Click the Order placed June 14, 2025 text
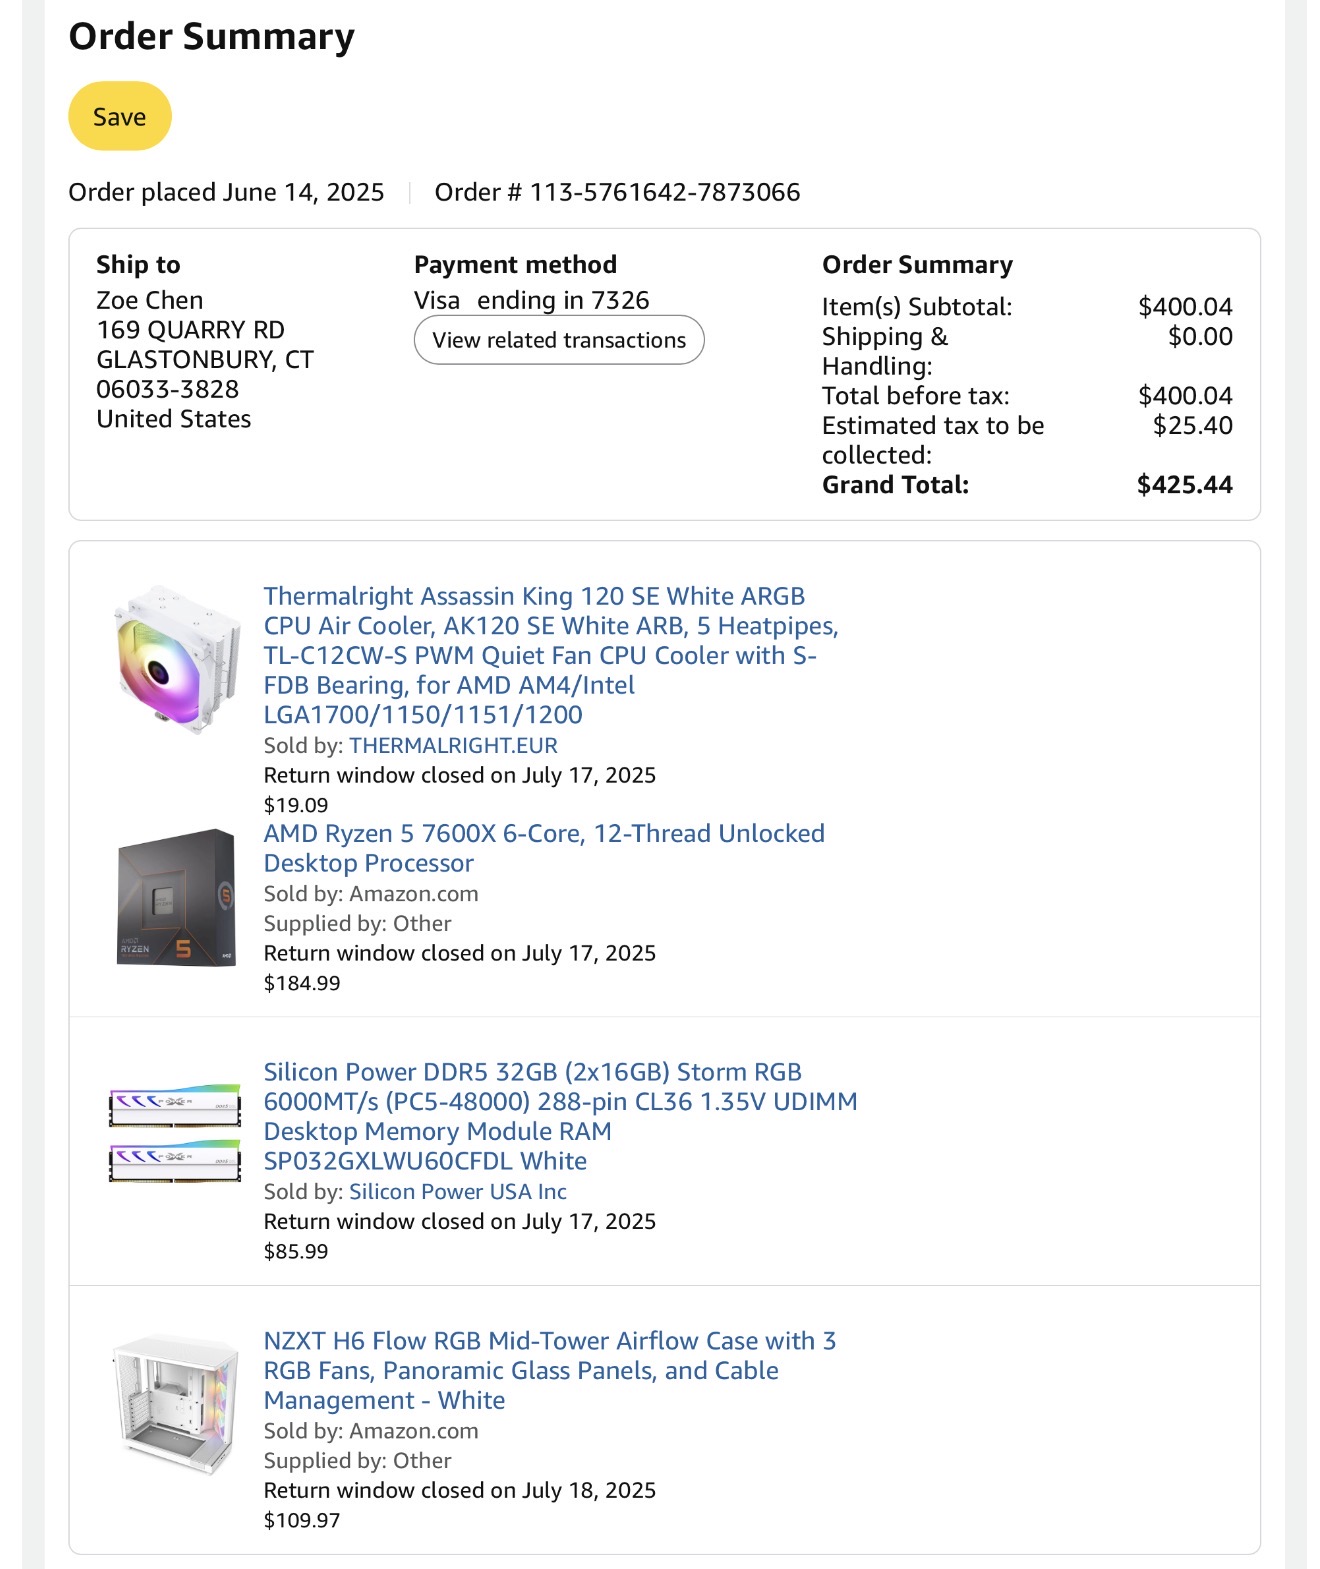The width and height of the screenshot is (1320, 1569). [x=226, y=192]
